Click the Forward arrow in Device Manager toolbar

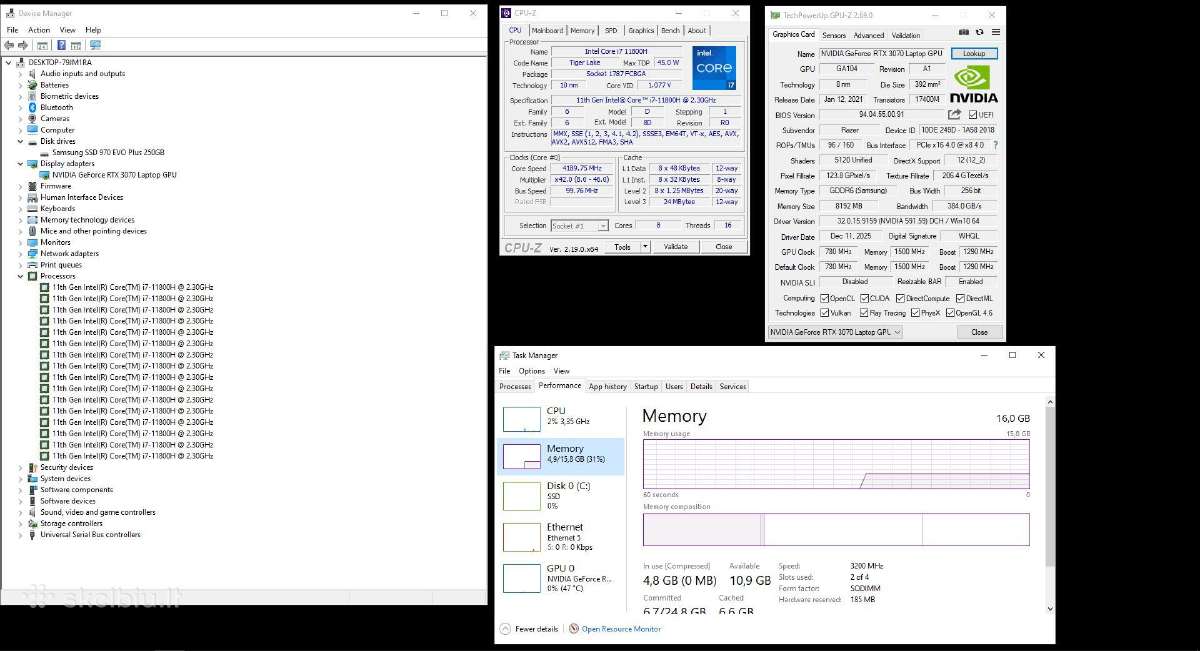pos(22,45)
